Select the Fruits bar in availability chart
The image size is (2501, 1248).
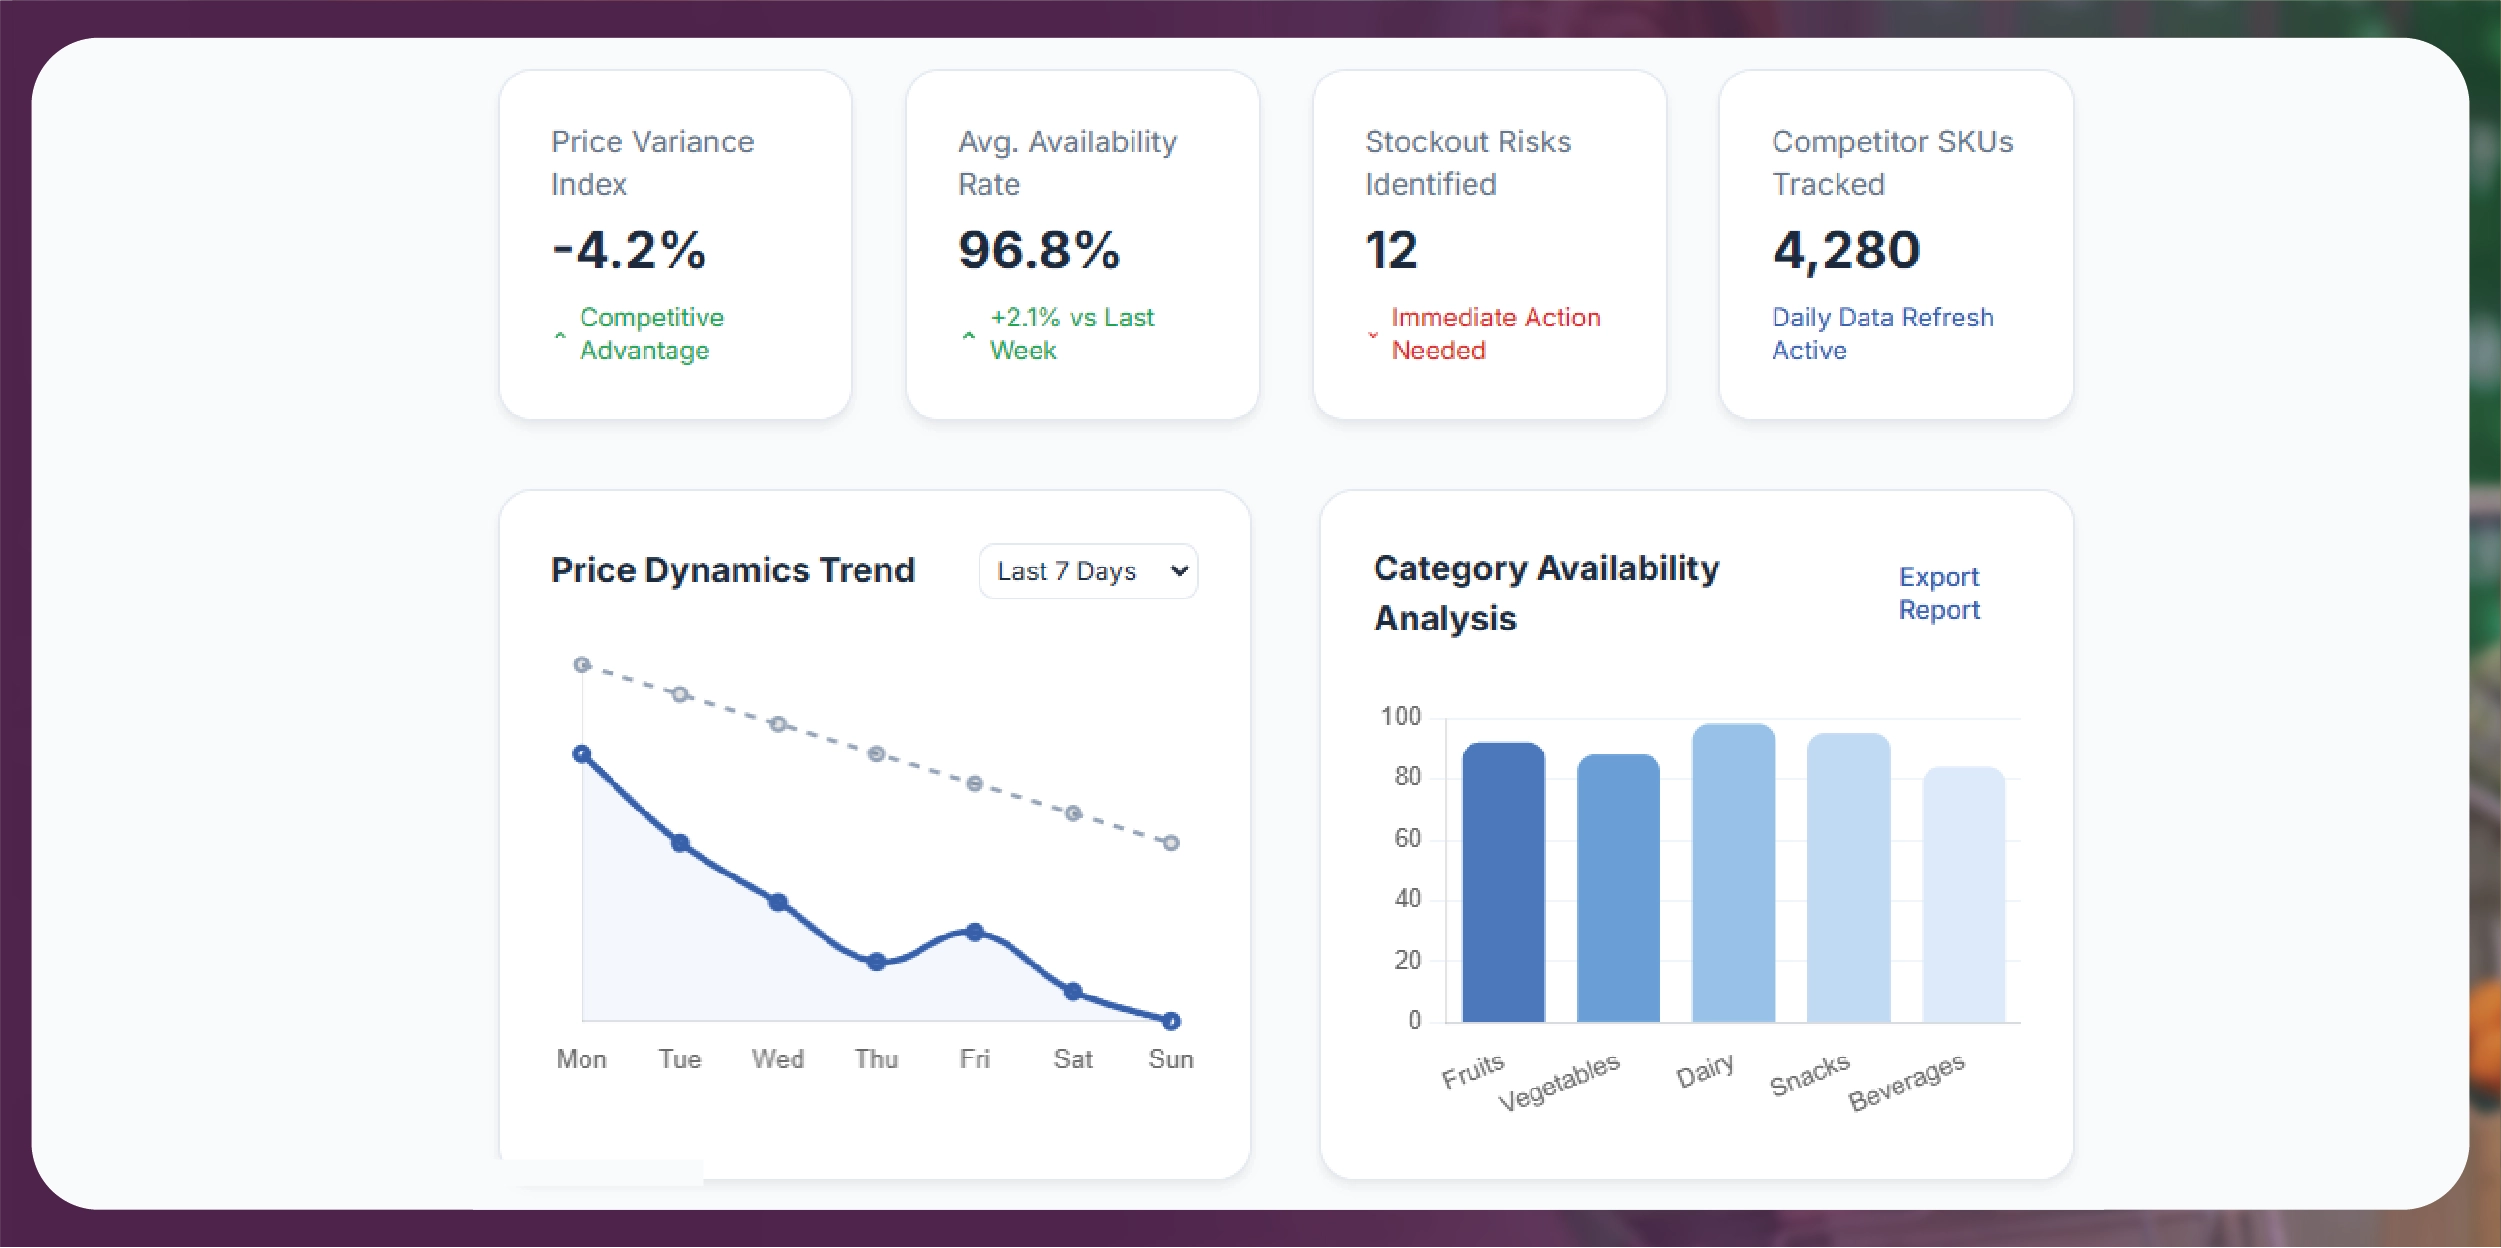click(1502, 882)
